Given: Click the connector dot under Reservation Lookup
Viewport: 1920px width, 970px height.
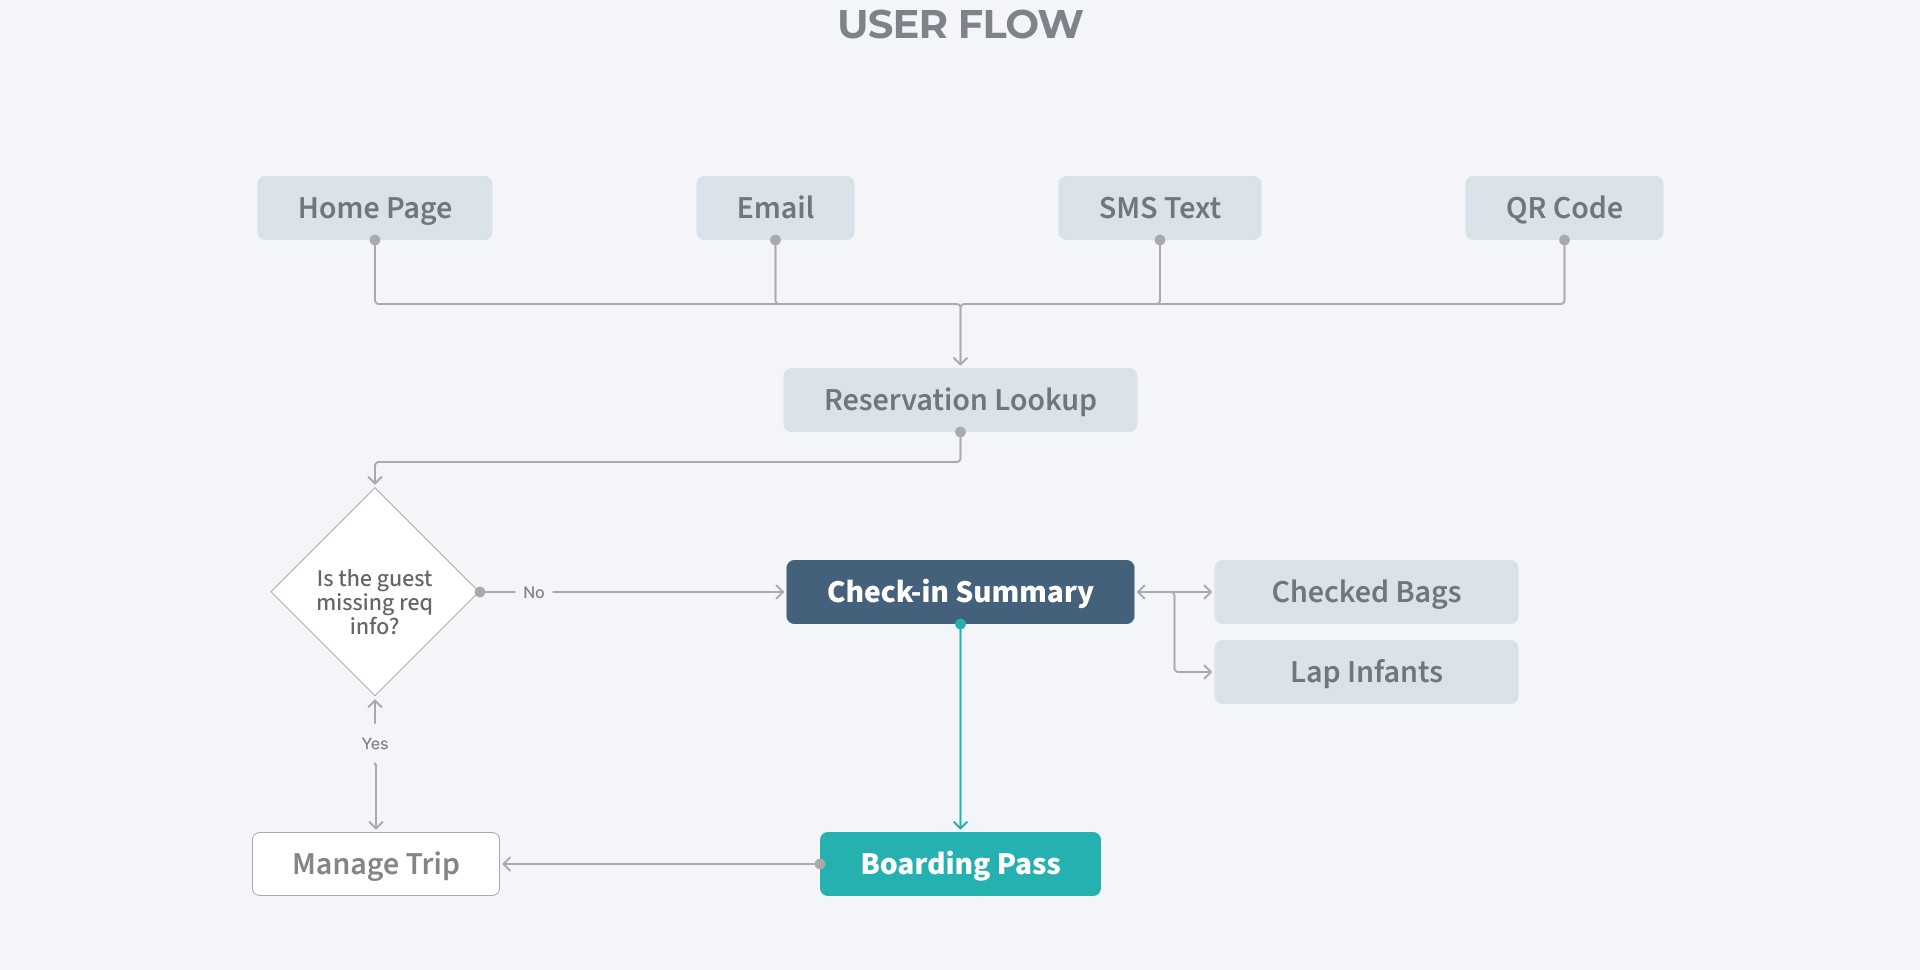Looking at the screenshot, I should click(960, 432).
